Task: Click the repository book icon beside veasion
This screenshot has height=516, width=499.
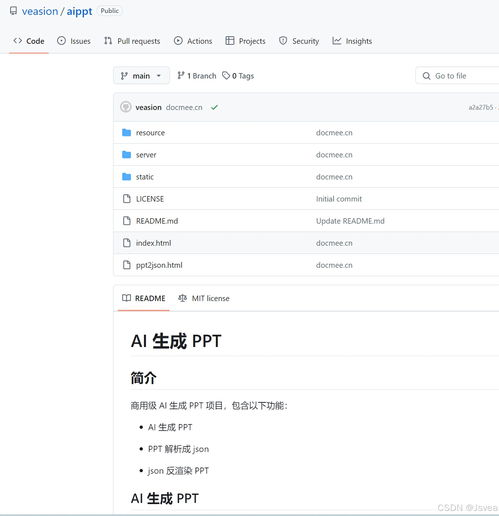Action: tap(13, 11)
